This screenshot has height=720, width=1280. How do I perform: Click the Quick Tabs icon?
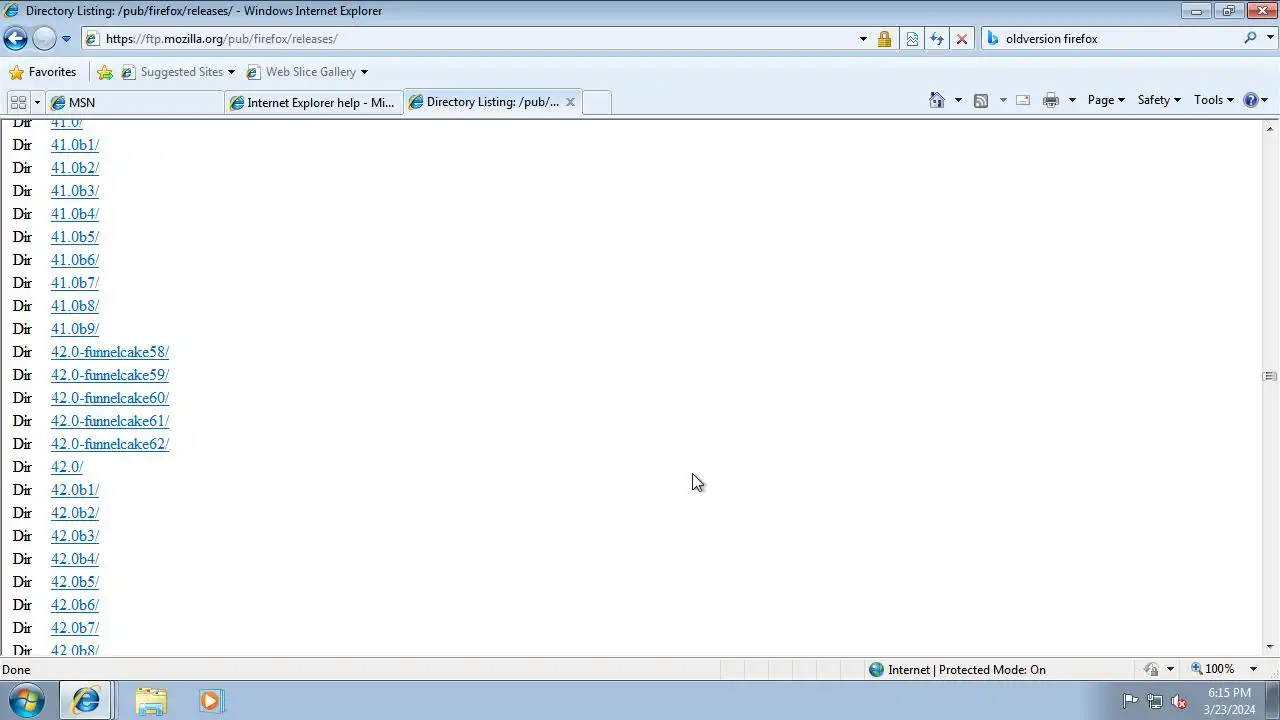pyautogui.click(x=18, y=102)
